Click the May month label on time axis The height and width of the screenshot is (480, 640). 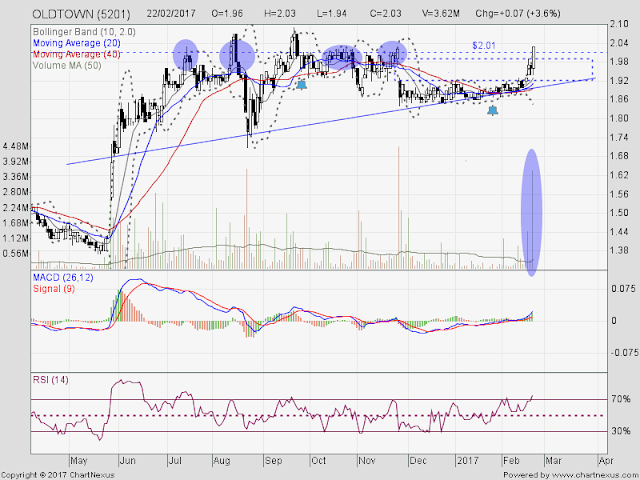[x=79, y=461]
